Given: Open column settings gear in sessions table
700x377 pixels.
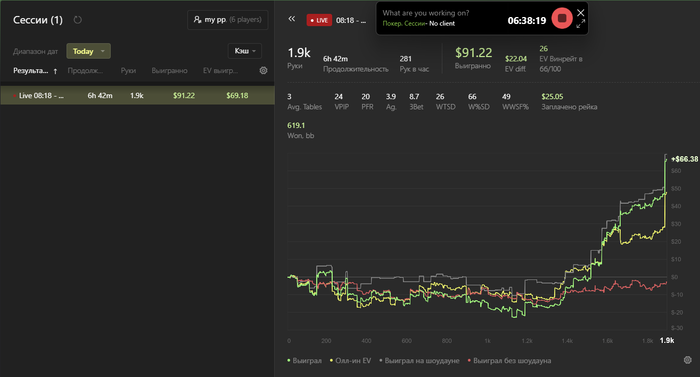Looking at the screenshot, I should (x=263, y=71).
